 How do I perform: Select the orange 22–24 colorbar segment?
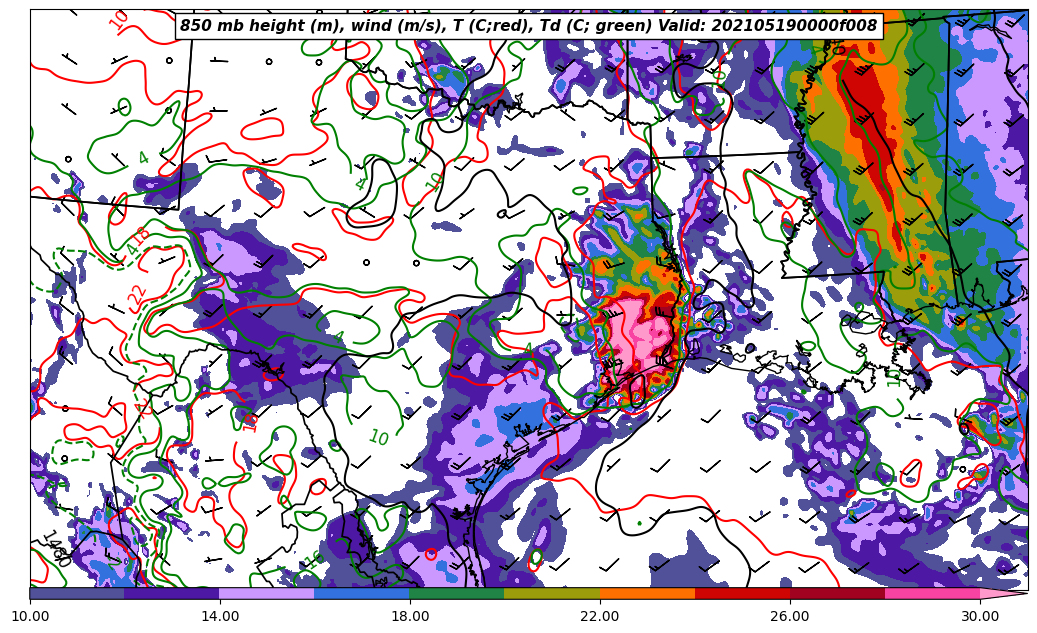(647, 593)
